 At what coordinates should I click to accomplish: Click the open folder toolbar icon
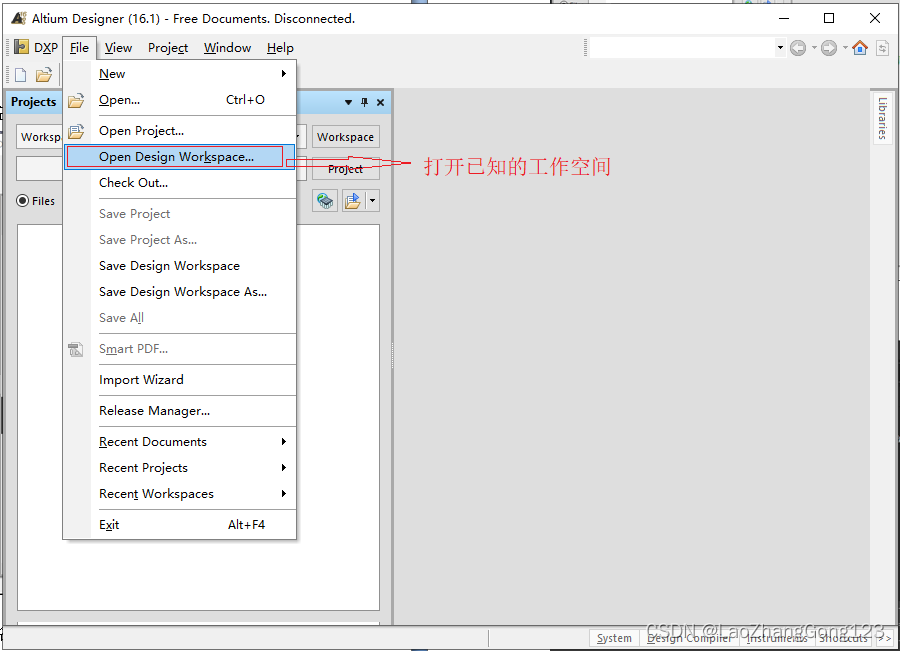coord(44,75)
